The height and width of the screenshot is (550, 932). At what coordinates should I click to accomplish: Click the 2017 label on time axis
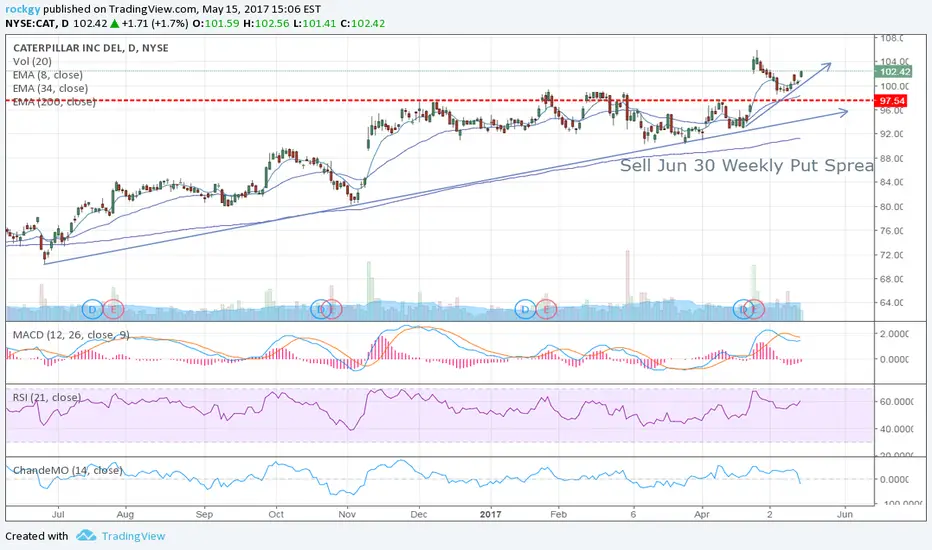click(x=491, y=514)
